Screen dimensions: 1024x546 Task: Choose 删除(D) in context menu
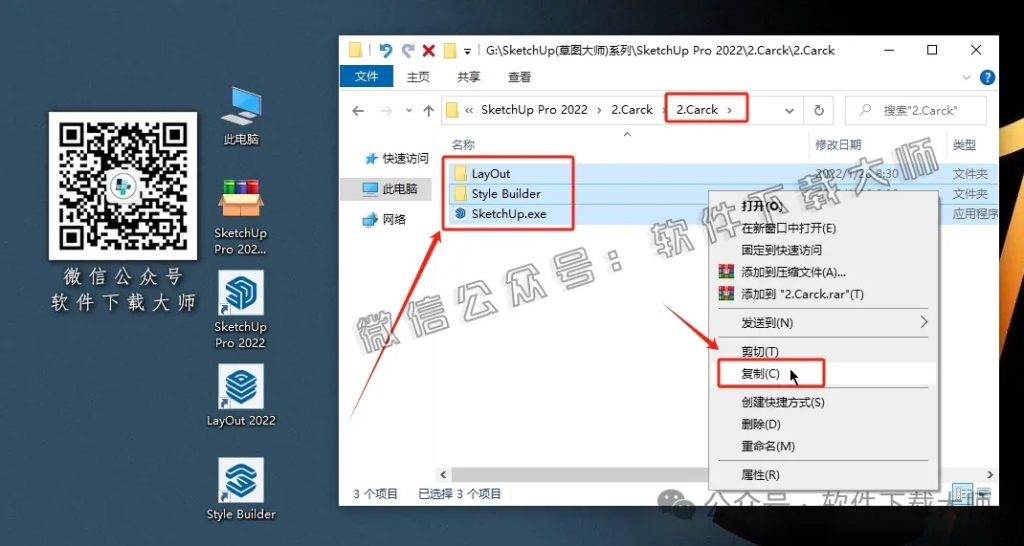[761, 425]
